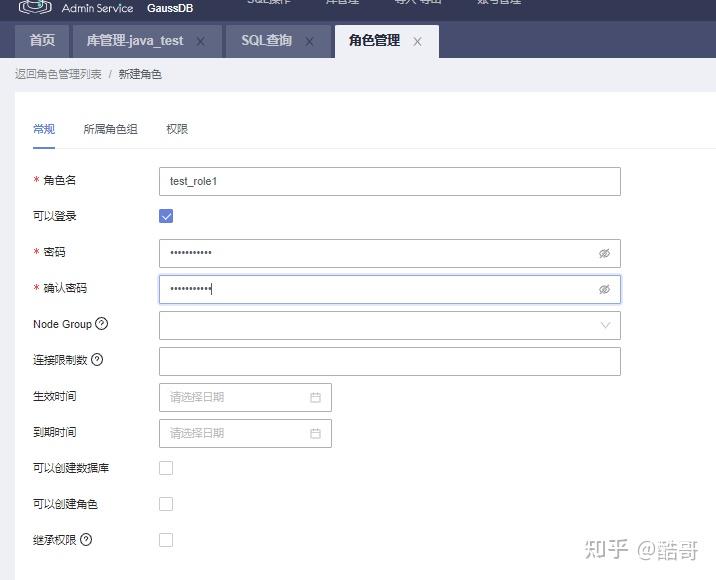Screen dimensions: 716x580
Task: Open help icon beside 连接限制数
Action: (x=97, y=360)
